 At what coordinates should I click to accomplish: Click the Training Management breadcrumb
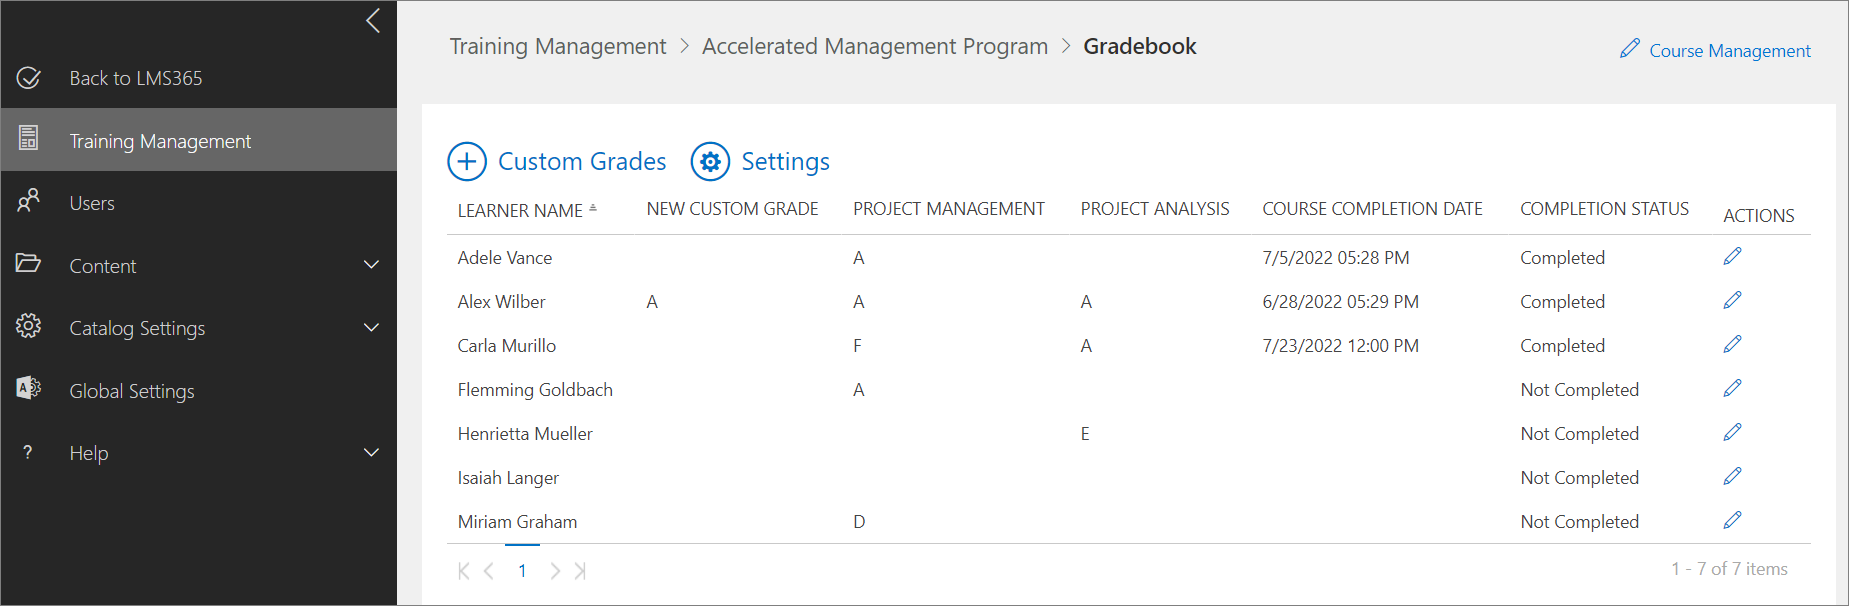click(x=557, y=47)
